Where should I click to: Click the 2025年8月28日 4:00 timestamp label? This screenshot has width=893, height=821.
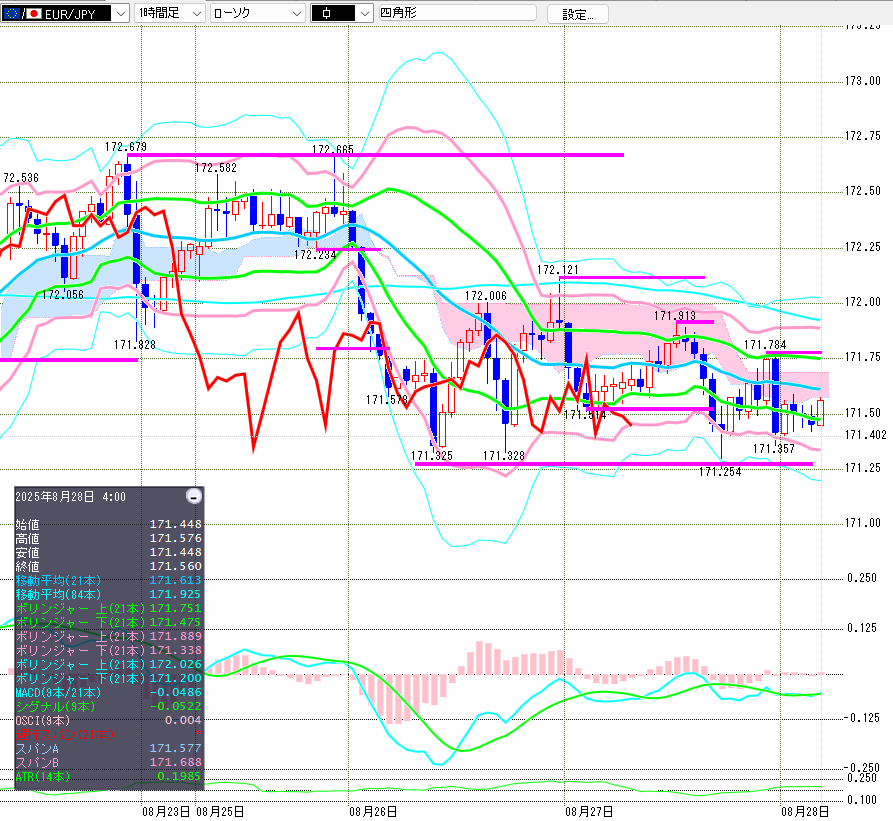click(x=71, y=497)
